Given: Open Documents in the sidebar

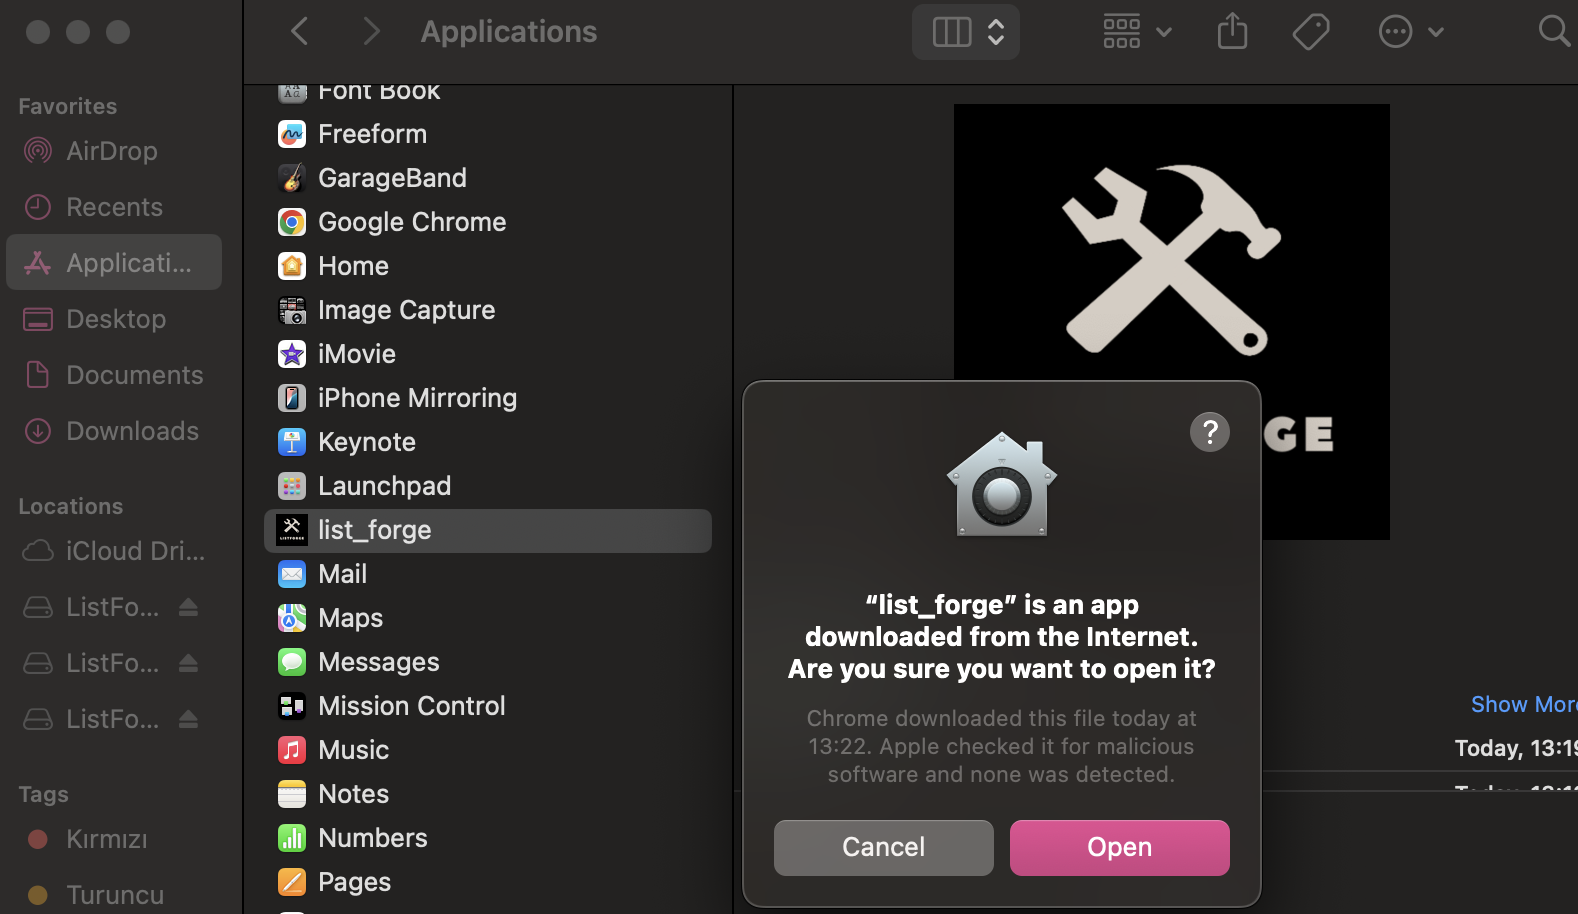Looking at the screenshot, I should click(x=114, y=375).
